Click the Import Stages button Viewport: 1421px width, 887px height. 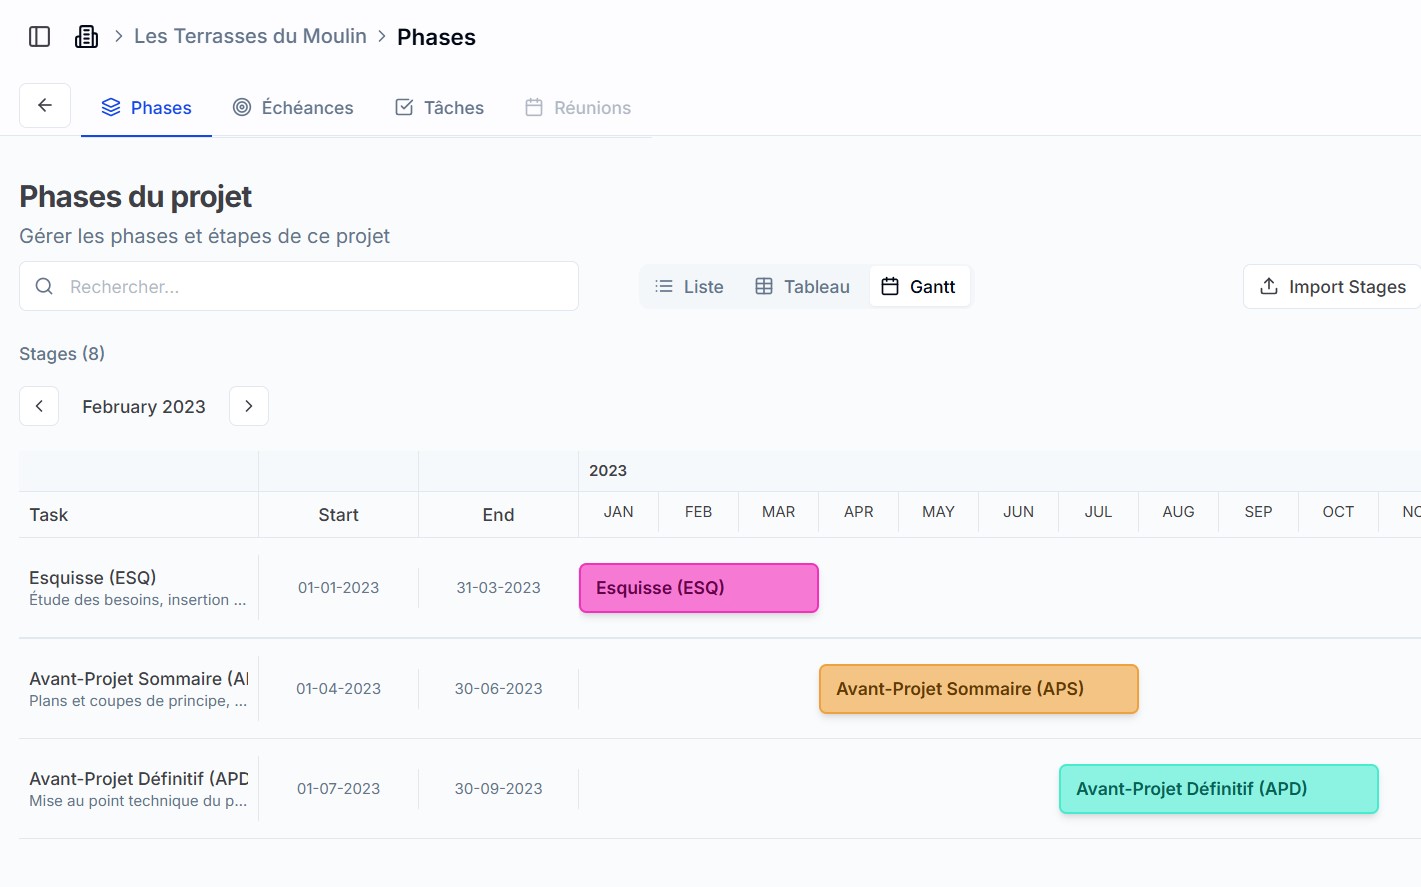click(x=1333, y=287)
